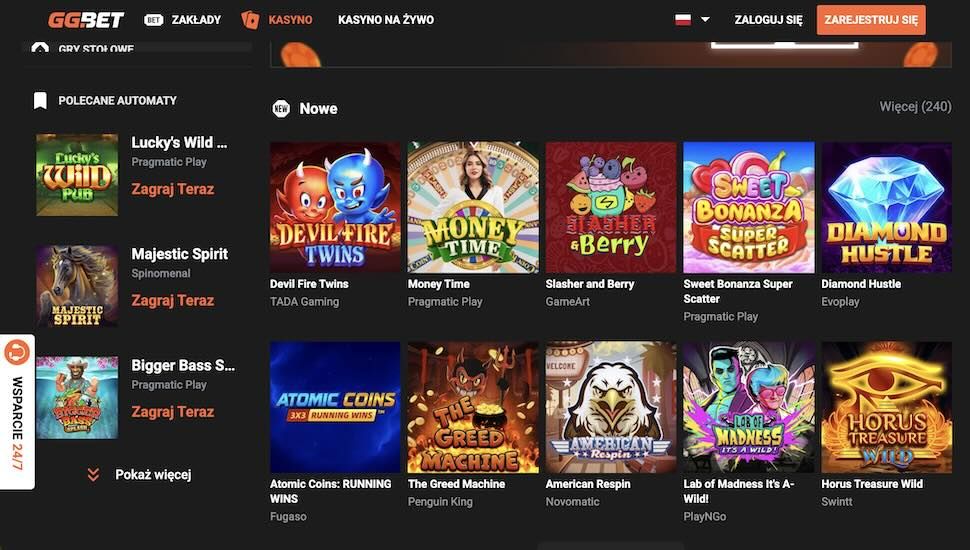Open Atomic Coins Running Wins tile
970x550 pixels.
335,407
